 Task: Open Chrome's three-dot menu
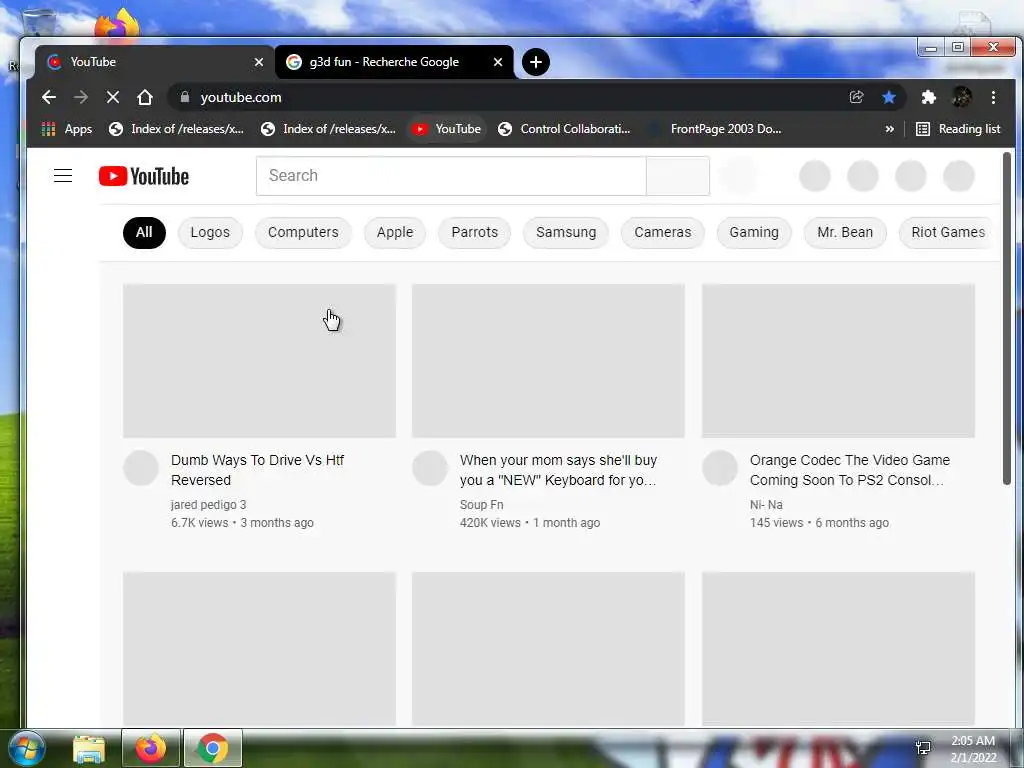click(x=993, y=97)
